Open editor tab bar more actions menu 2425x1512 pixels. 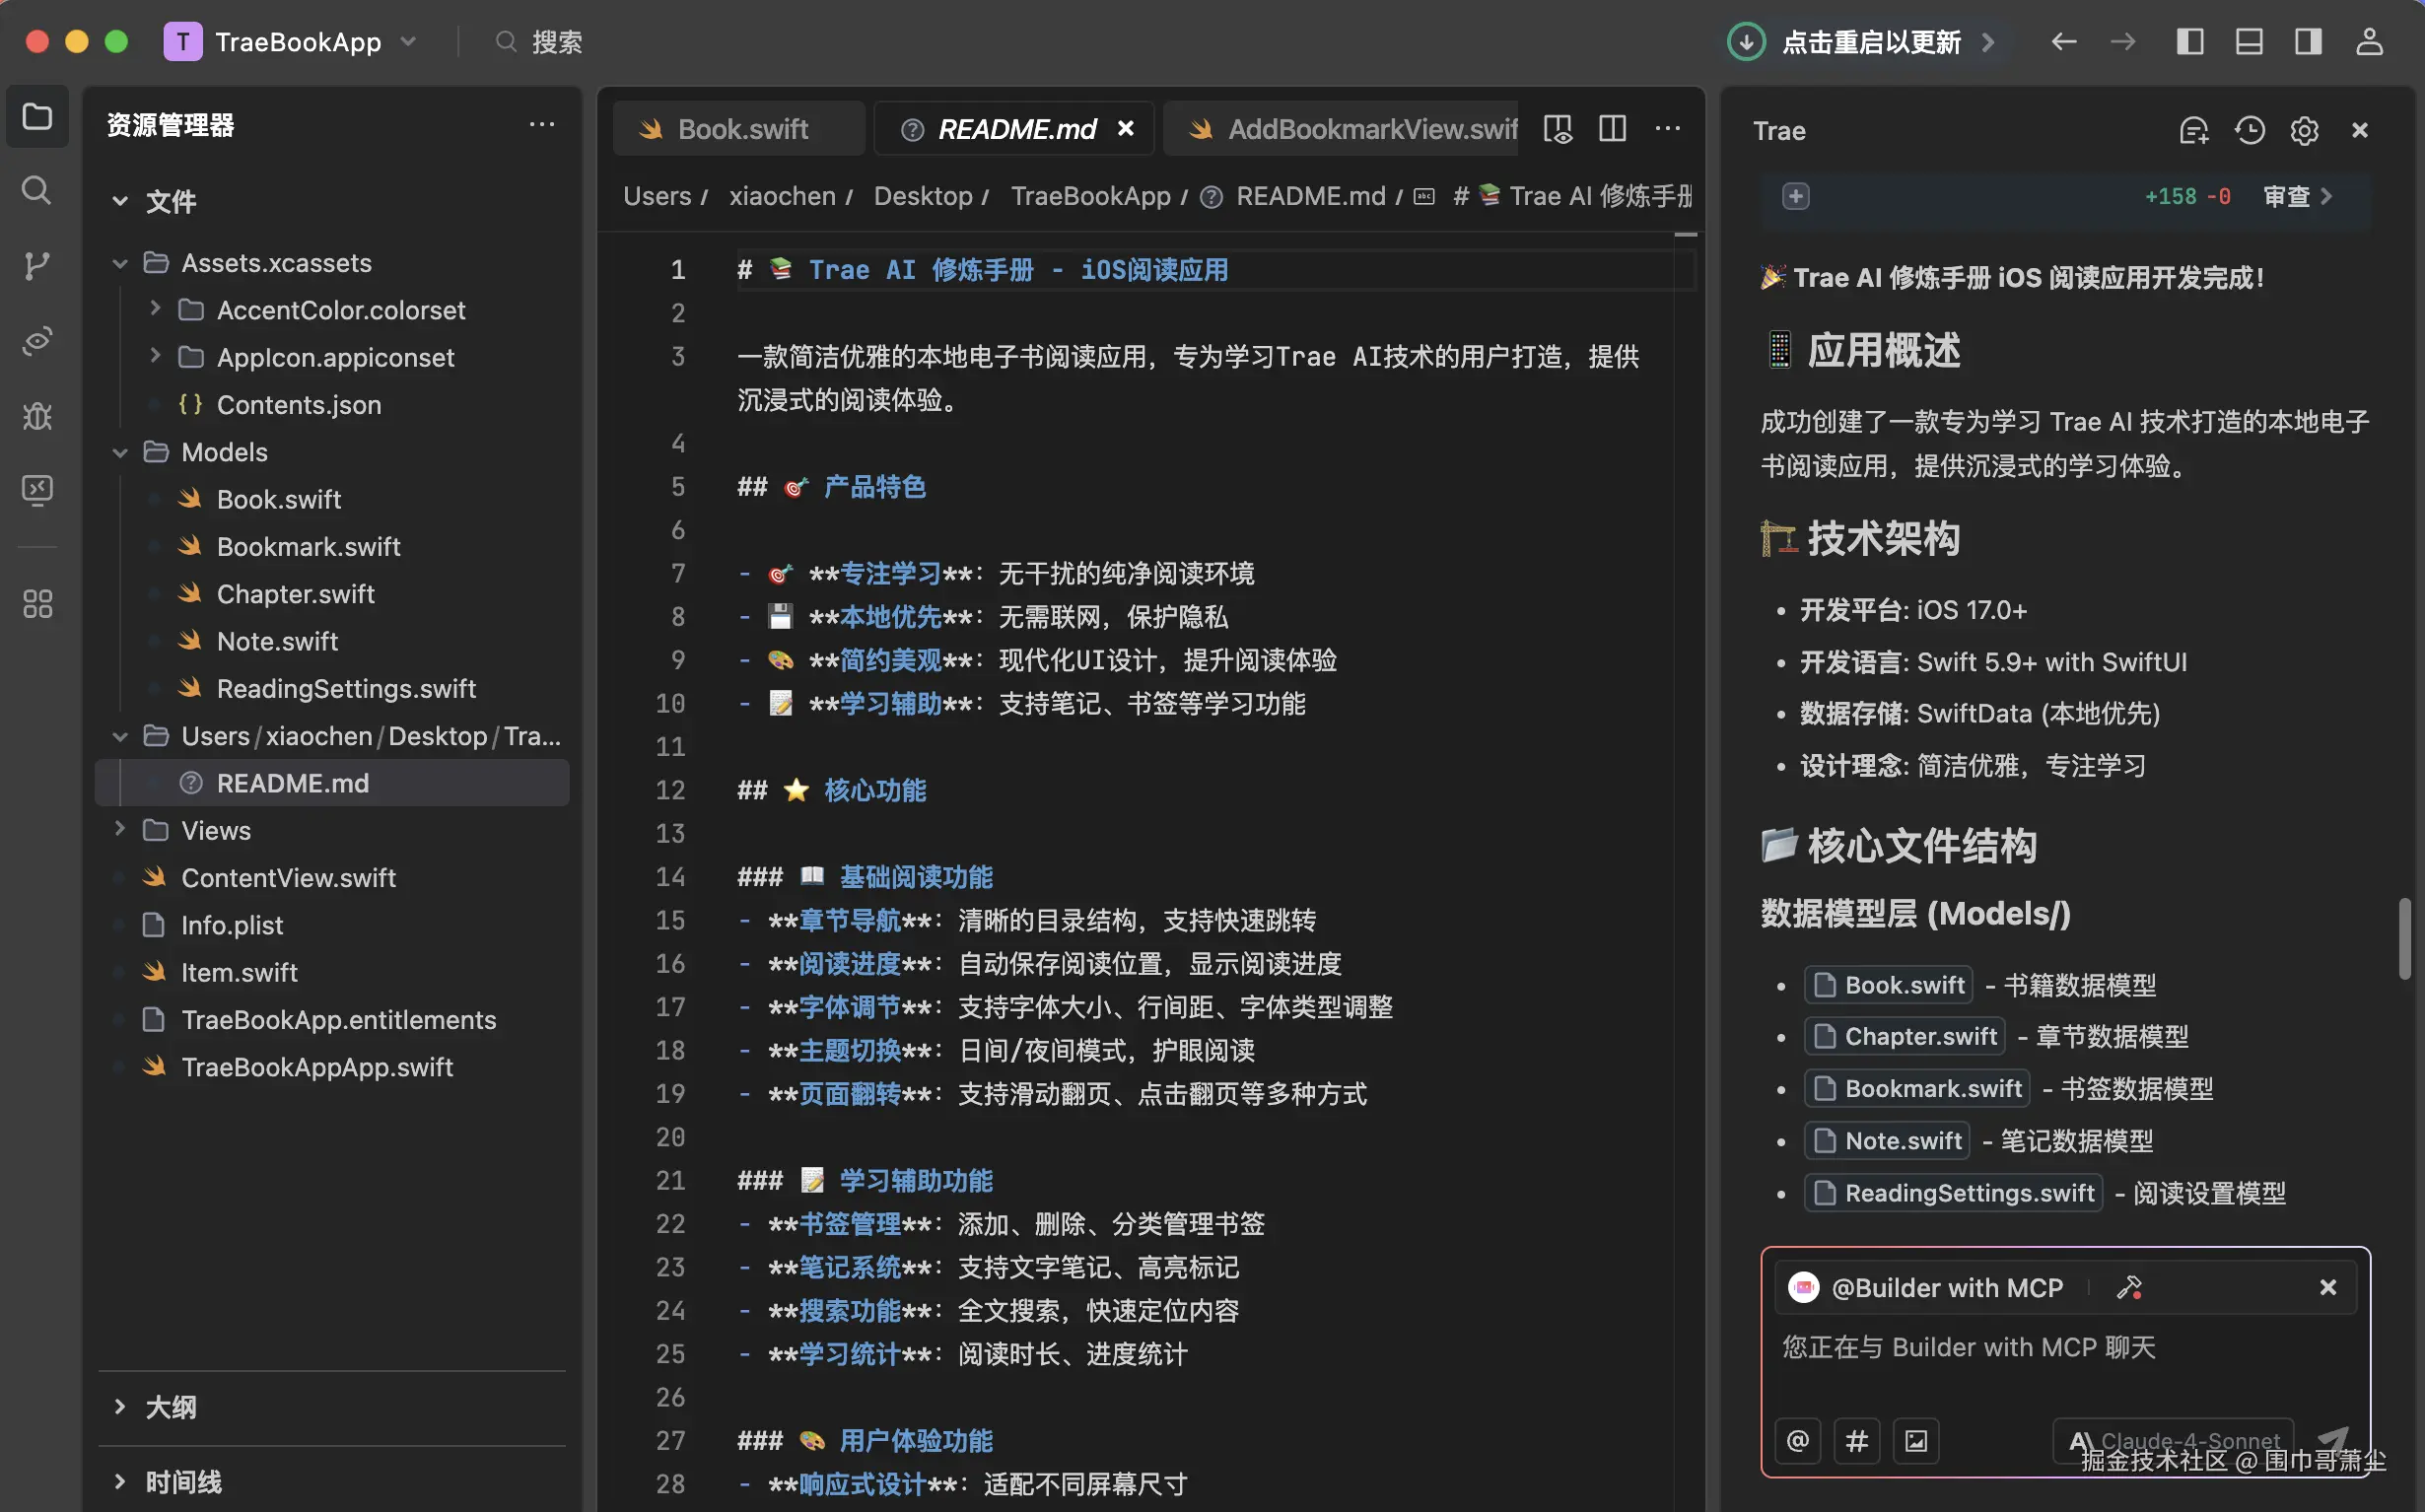pos(1667,129)
